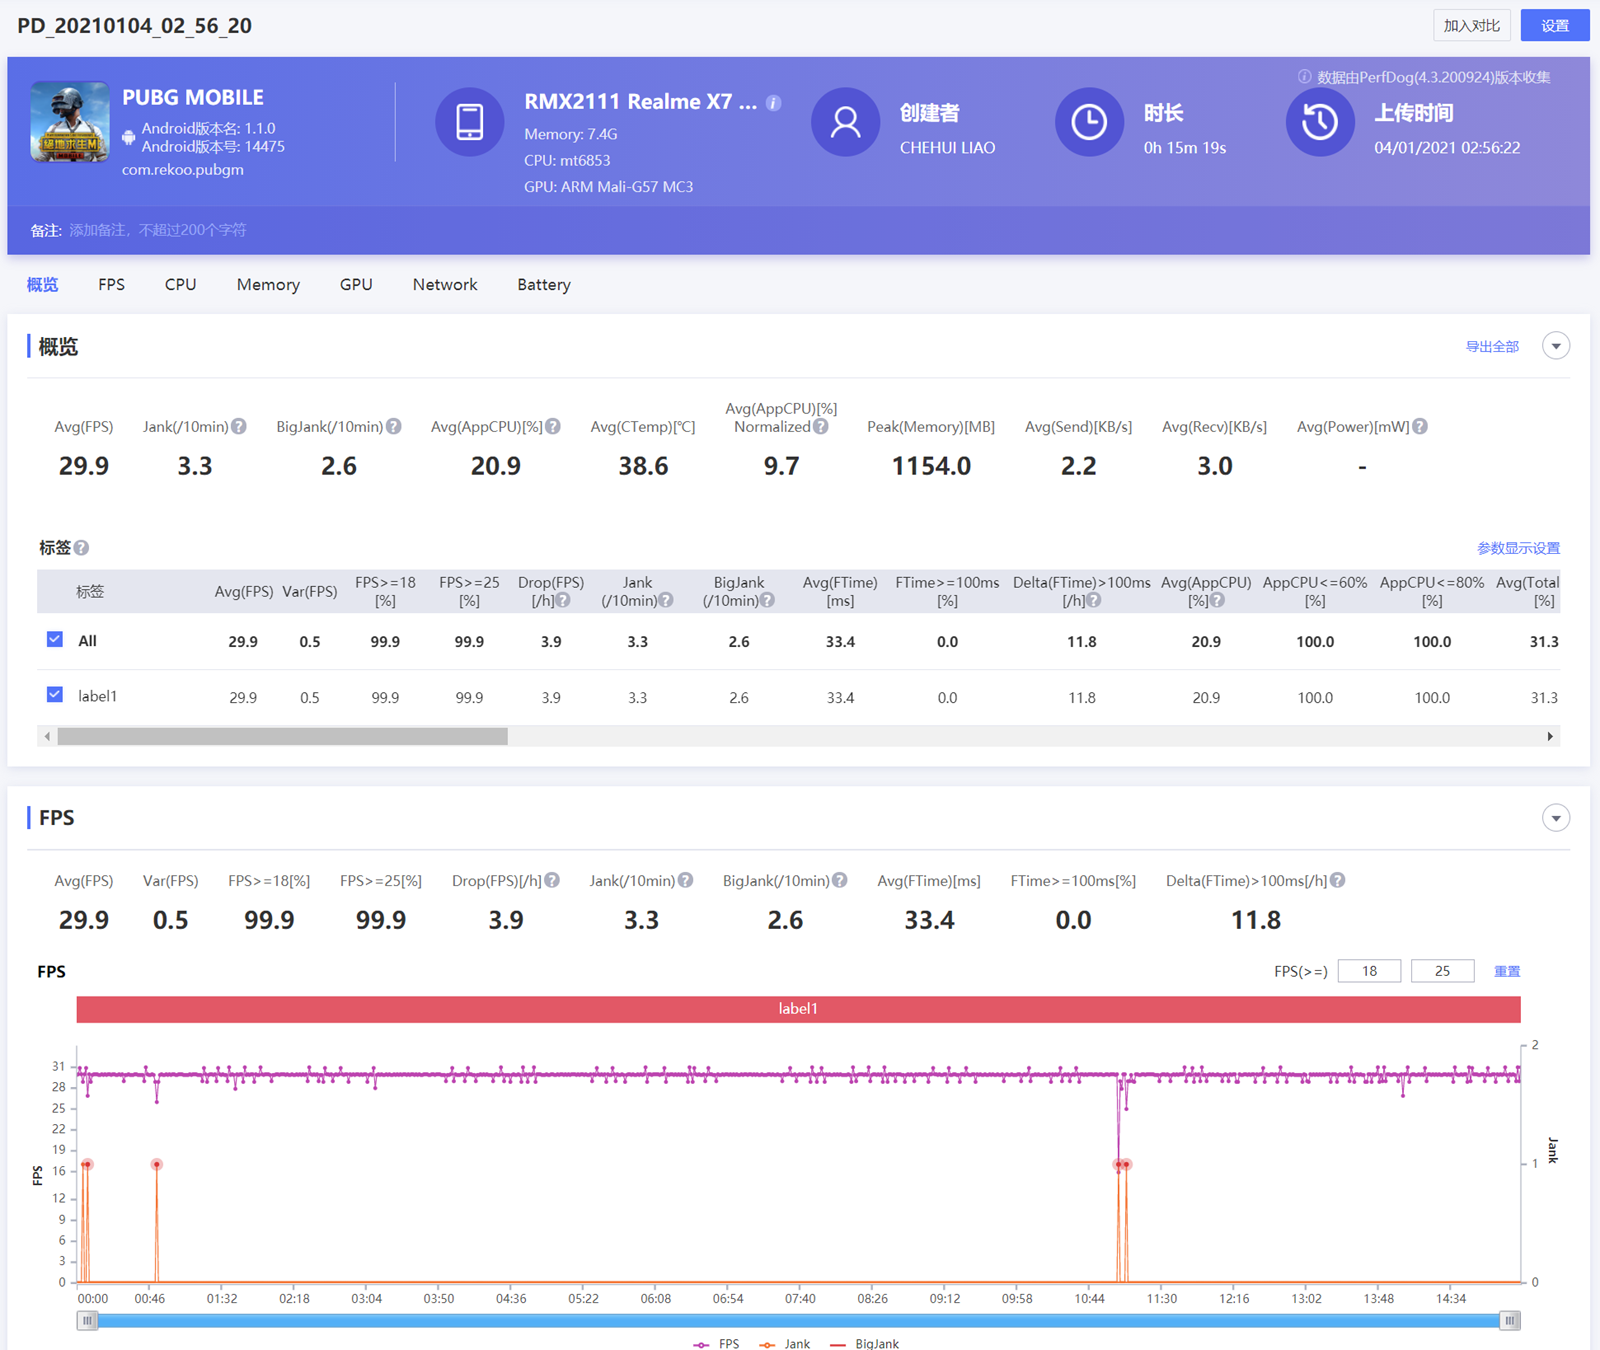The width and height of the screenshot is (1600, 1350).
Task: Click the right handle of the timeline range slider
Action: click(1509, 1321)
